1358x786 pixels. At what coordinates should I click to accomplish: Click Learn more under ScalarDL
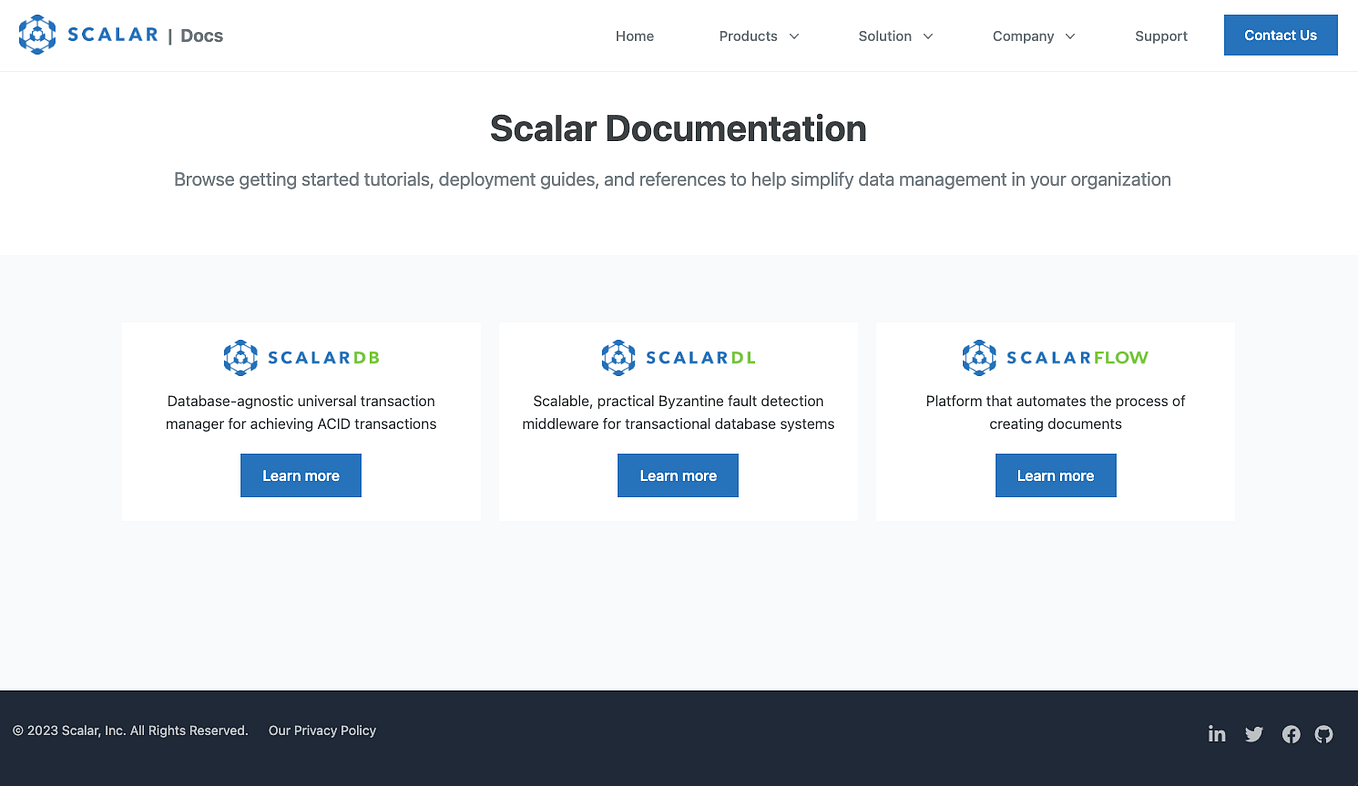(x=678, y=475)
